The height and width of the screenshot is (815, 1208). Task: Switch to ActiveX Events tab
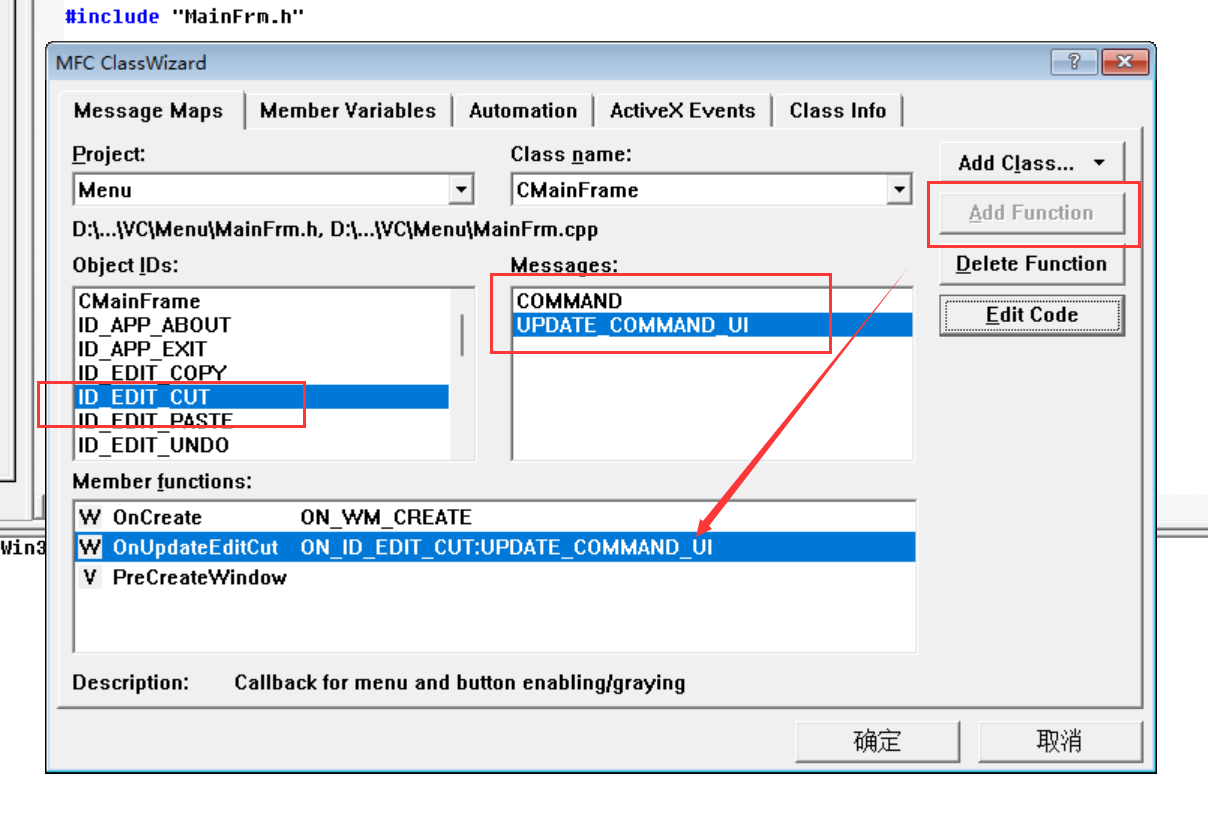(x=683, y=110)
